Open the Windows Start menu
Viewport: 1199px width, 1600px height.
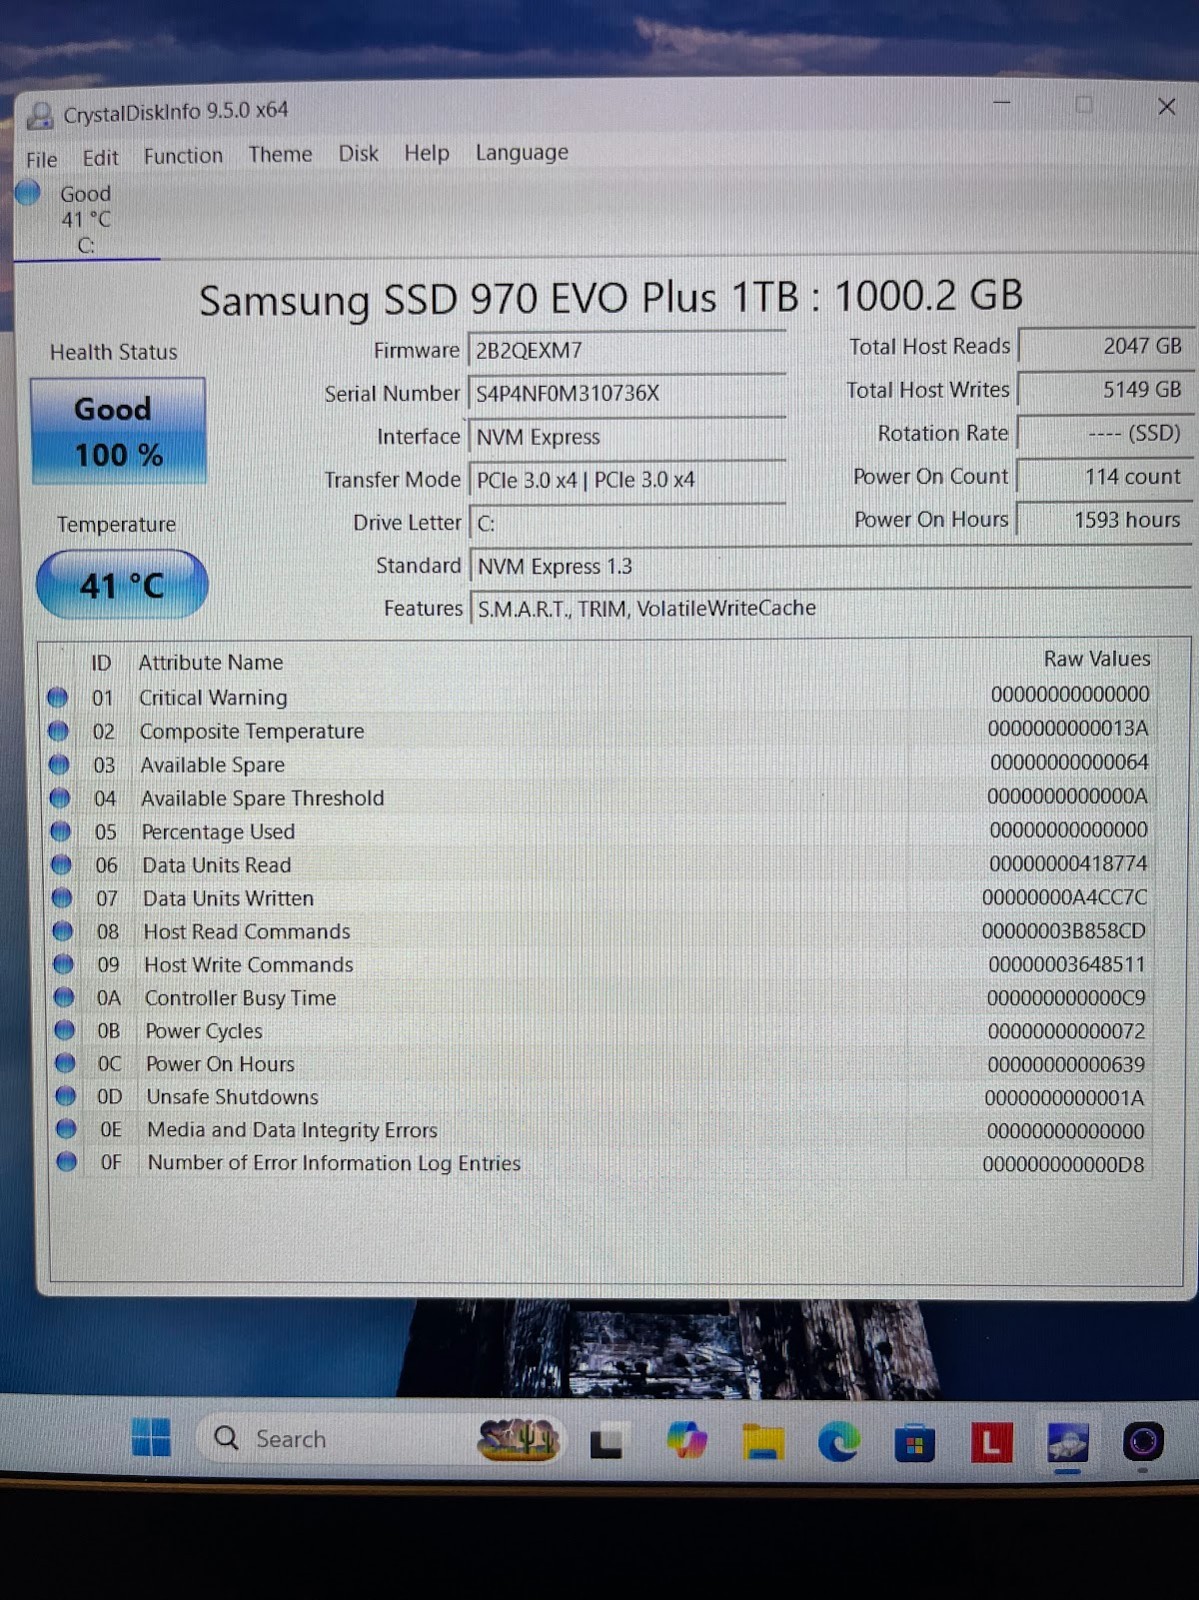[151, 1438]
